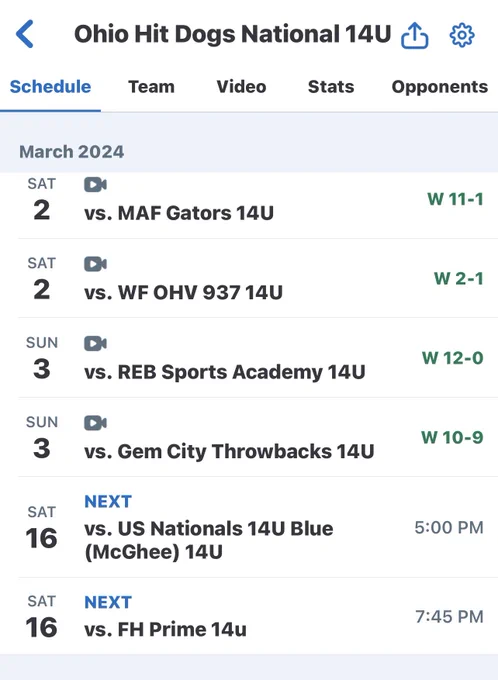Image resolution: width=498 pixels, height=680 pixels.
Task: Open video icon for MAF Gators game
Action: [95, 185]
